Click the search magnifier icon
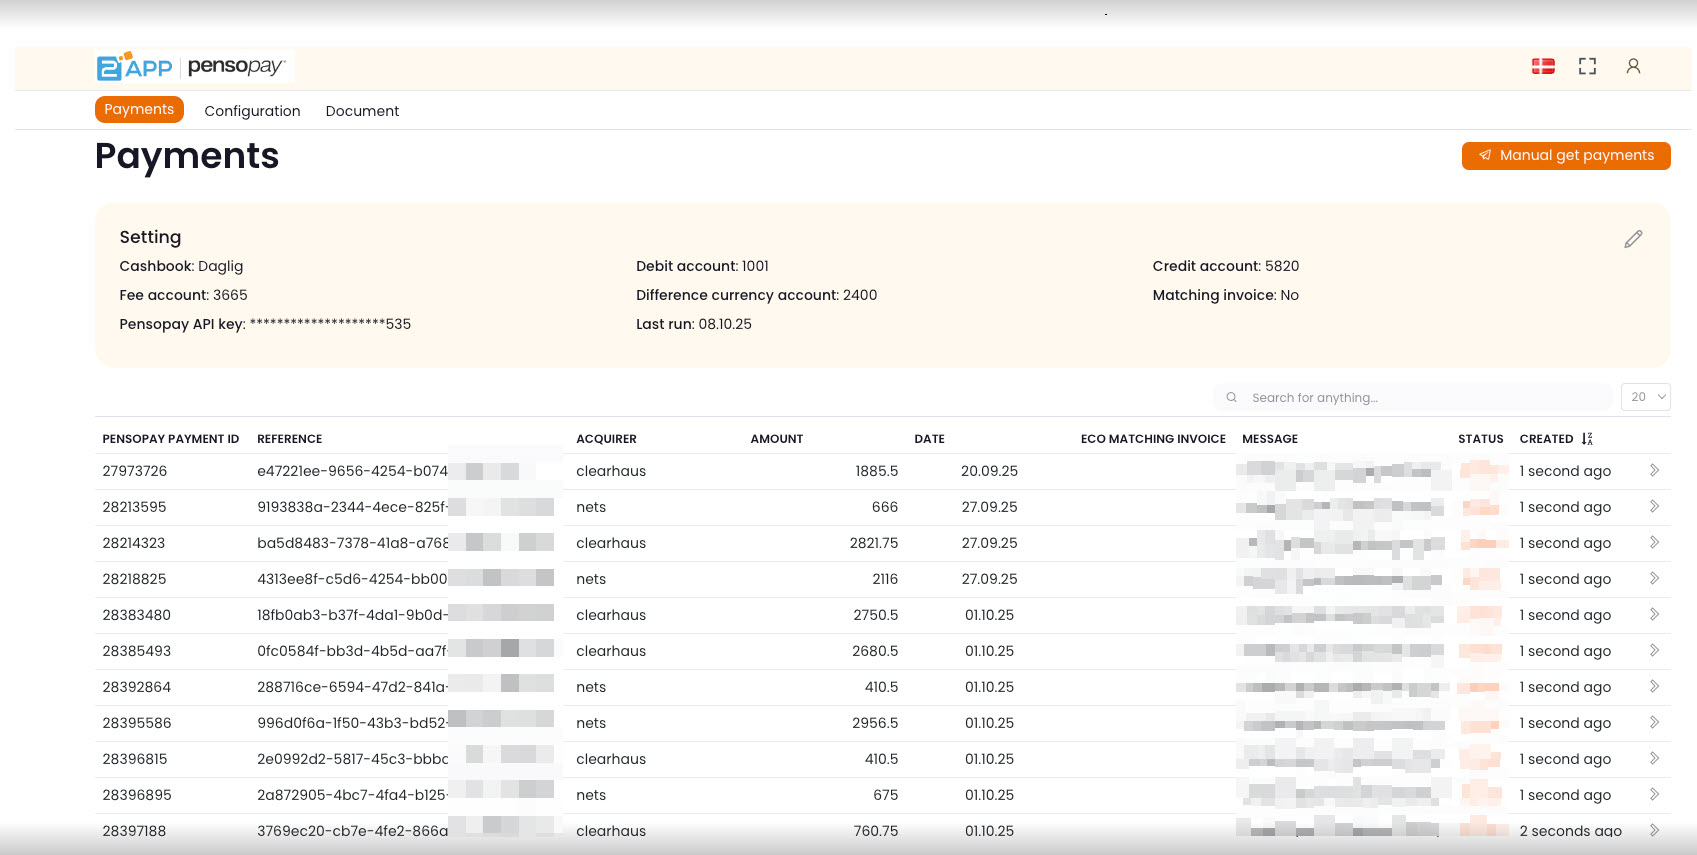 coord(1232,397)
